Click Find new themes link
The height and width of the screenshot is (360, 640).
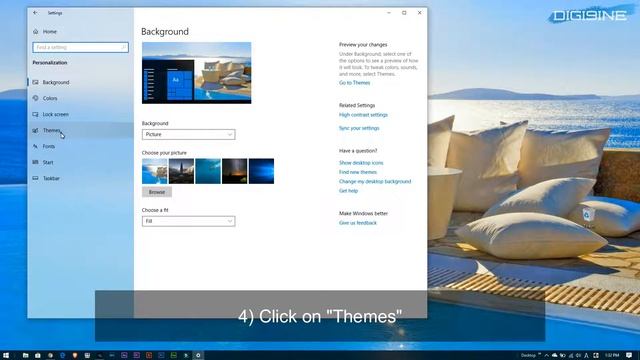point(358,172)
